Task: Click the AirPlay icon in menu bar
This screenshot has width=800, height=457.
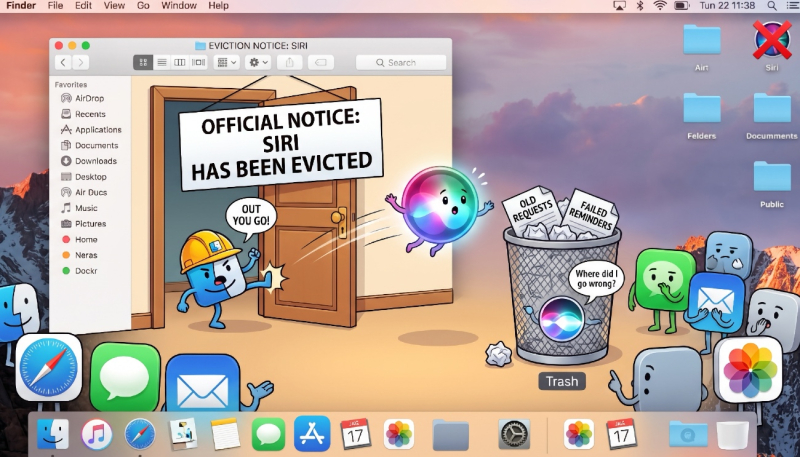Action: tap(619, 6)
